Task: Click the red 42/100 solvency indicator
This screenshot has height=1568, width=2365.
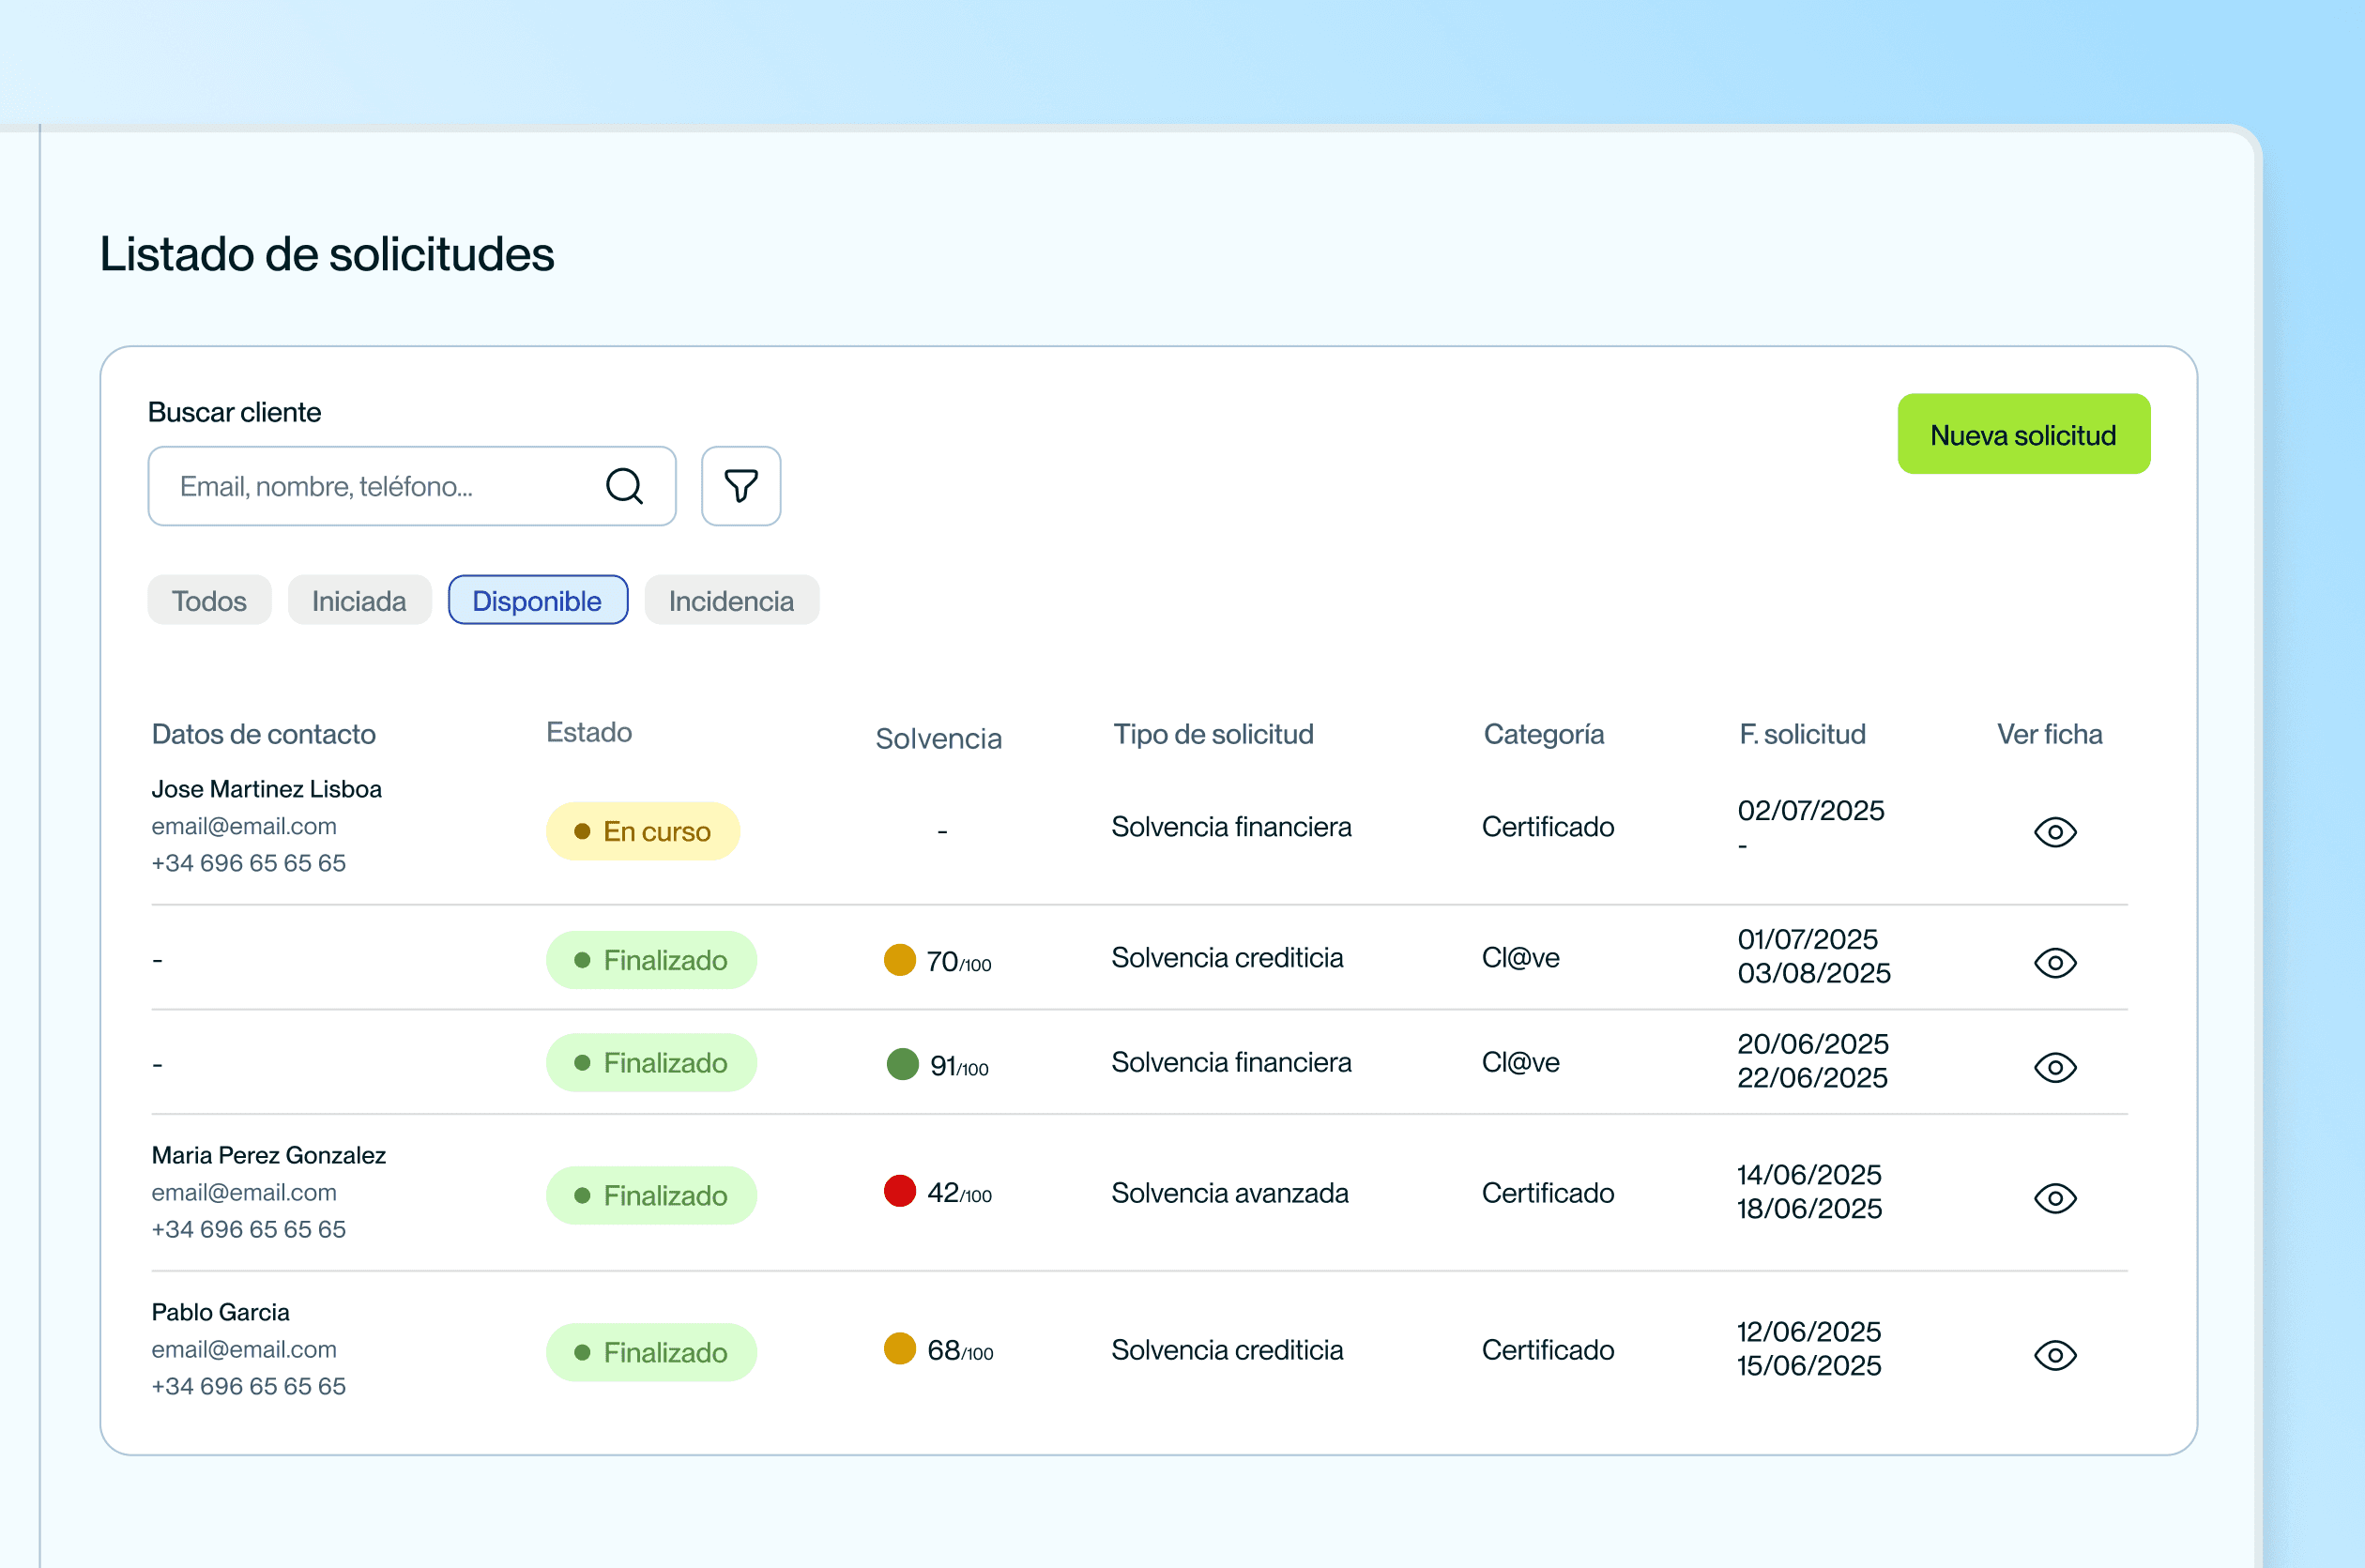Action: 900,1191
